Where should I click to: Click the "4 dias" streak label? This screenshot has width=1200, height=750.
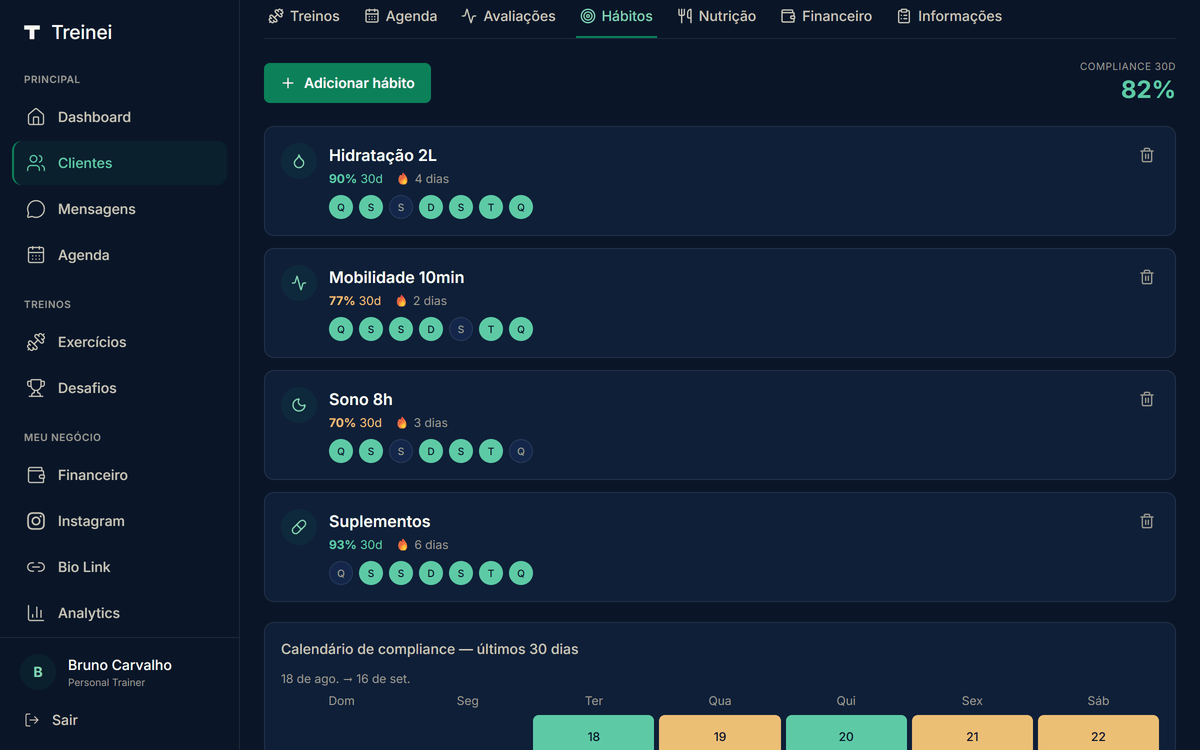pos(431,179)
